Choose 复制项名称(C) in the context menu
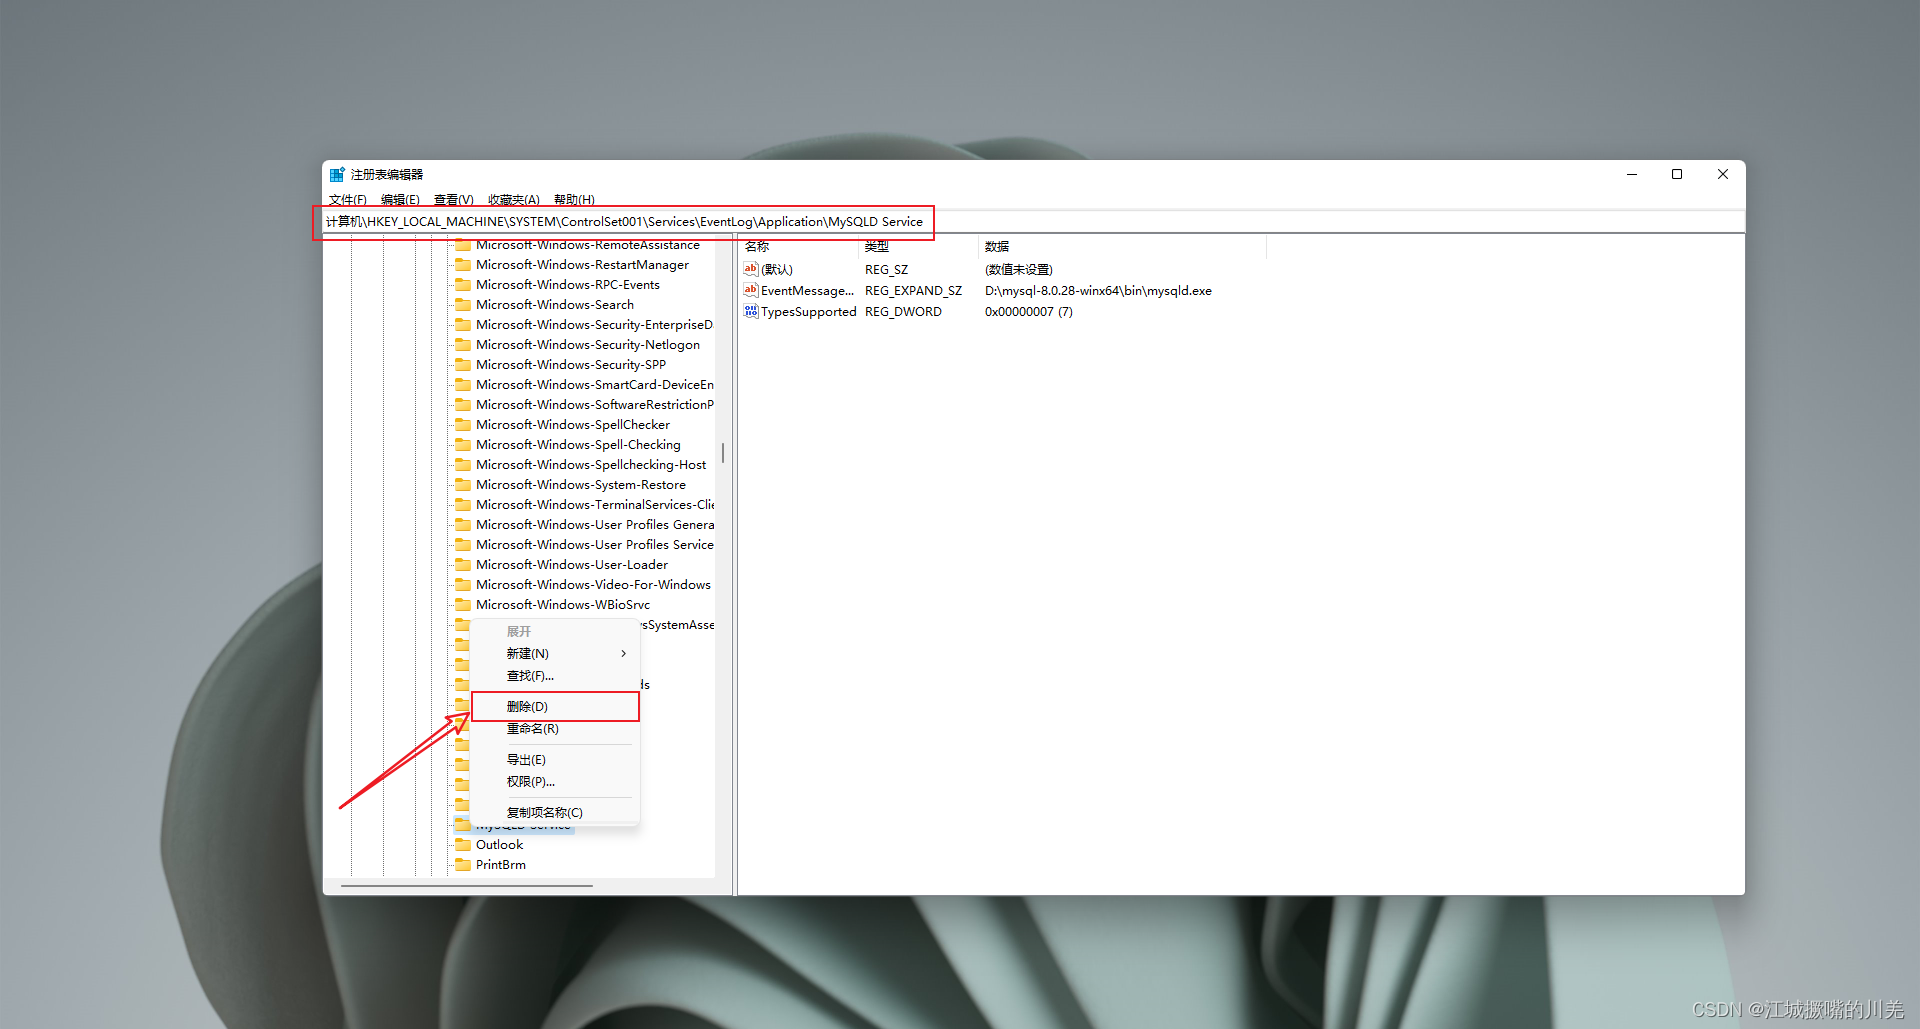Image resolution: width=1920 pixels, height=1029 pixels. (555, 813)
